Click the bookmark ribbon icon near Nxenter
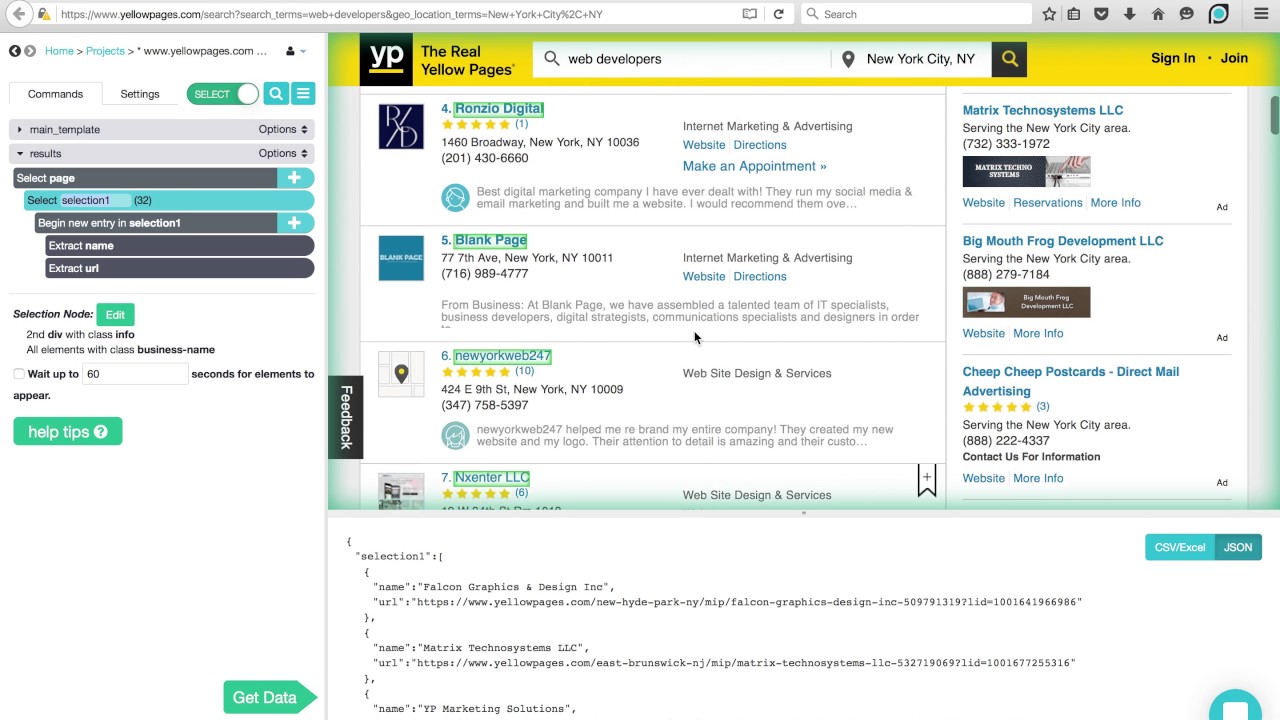The image size is (1280, 720). [x=927, y=480]
